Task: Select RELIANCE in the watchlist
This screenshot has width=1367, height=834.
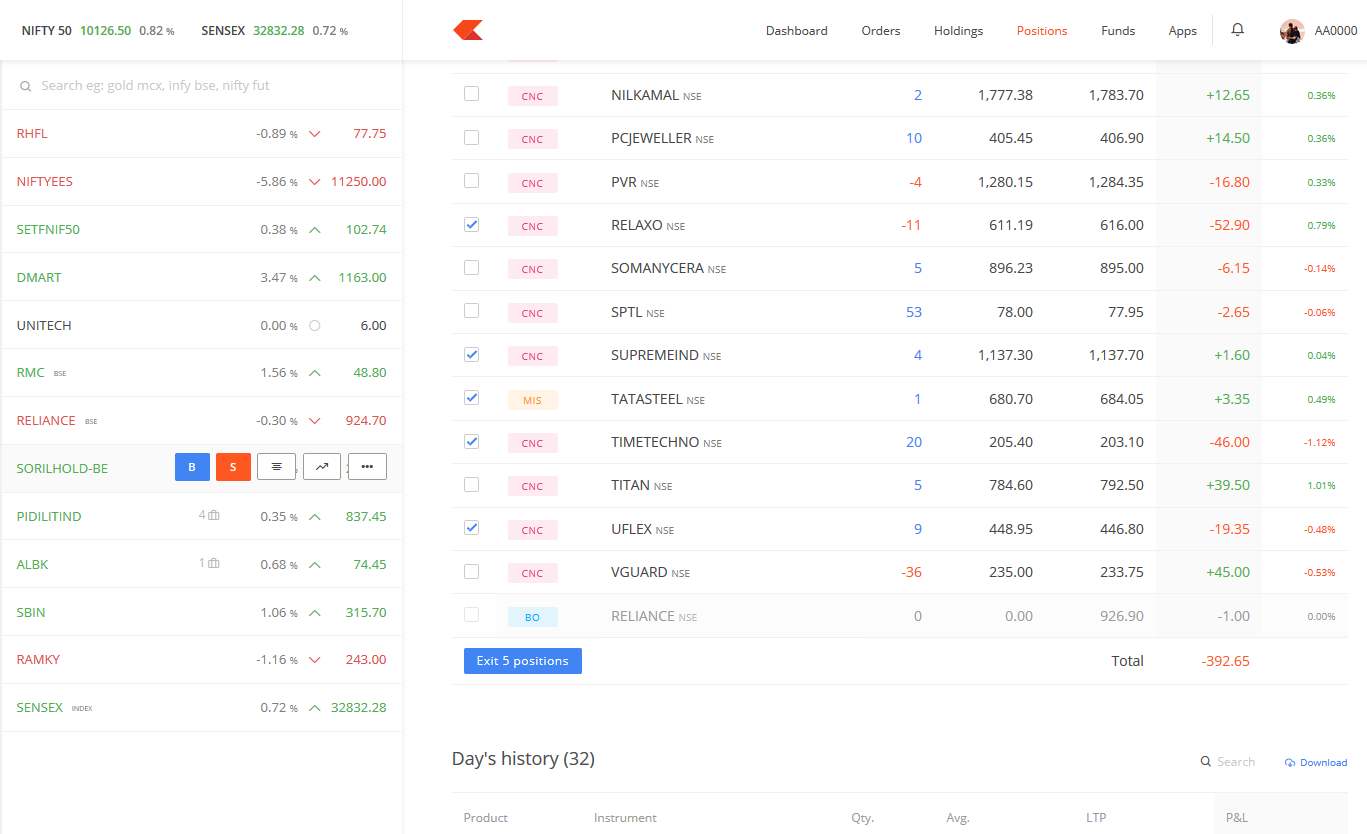Action: [x=202, y=421]
